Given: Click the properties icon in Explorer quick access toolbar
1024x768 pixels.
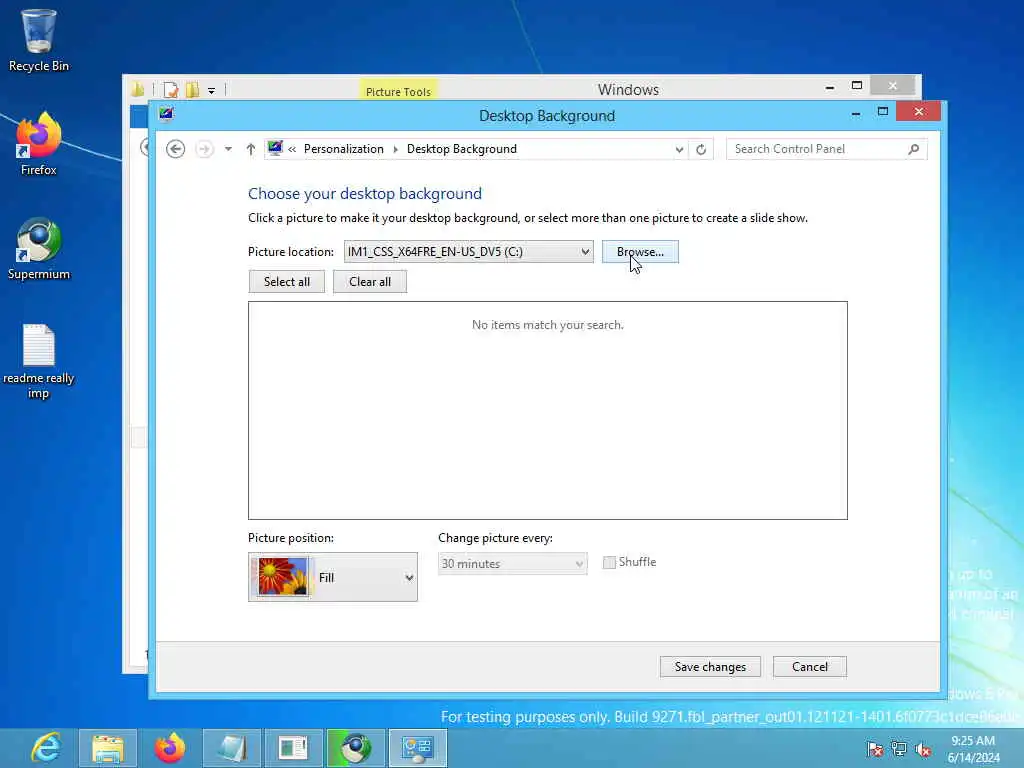Looking at the screenshot, I should pyautogui.click(x=170, y=89).
